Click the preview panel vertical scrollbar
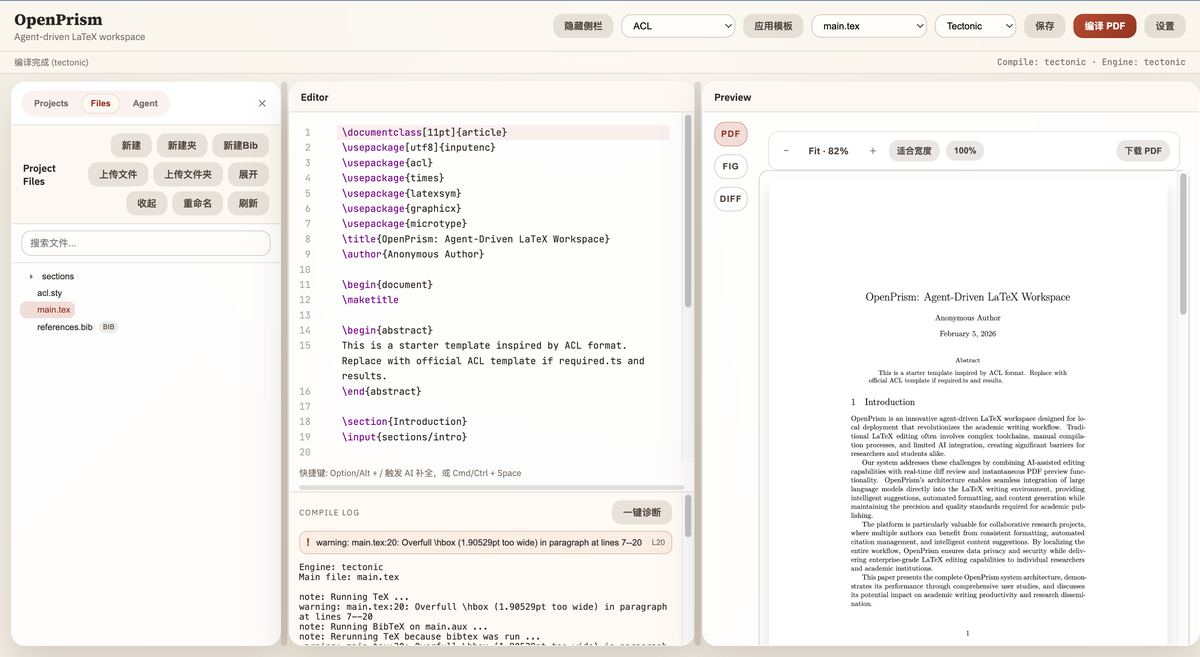This screenshot has height=657, width=1200. pos(1184,245)
